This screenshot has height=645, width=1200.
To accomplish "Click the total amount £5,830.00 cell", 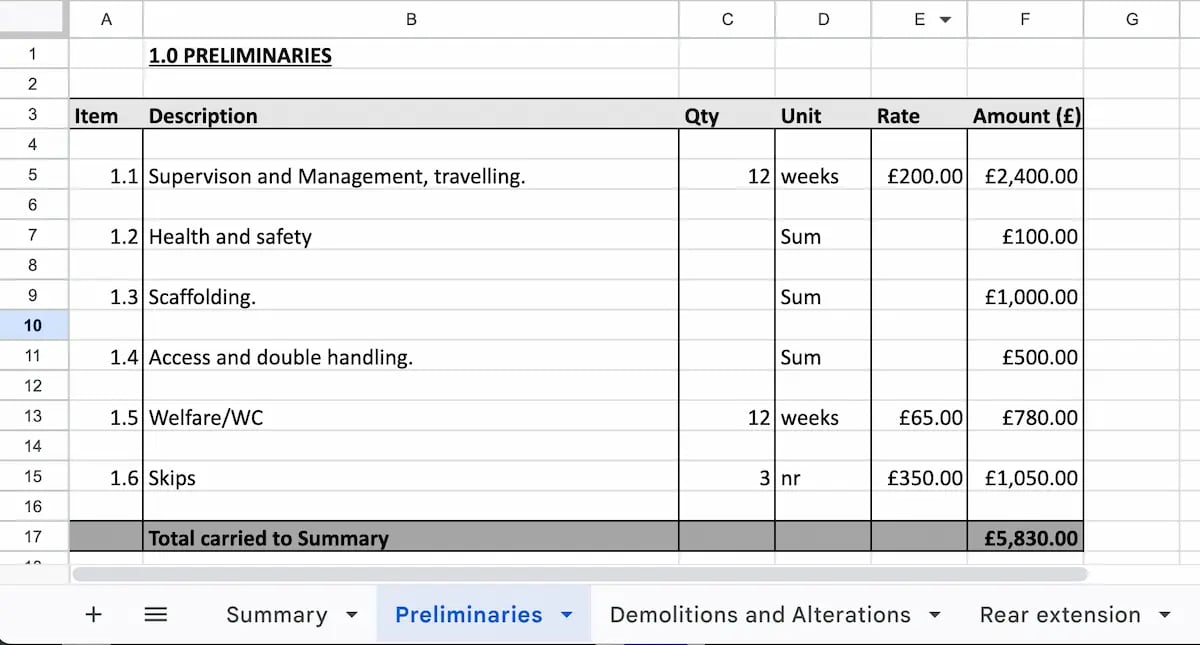I will (1024, 538).
